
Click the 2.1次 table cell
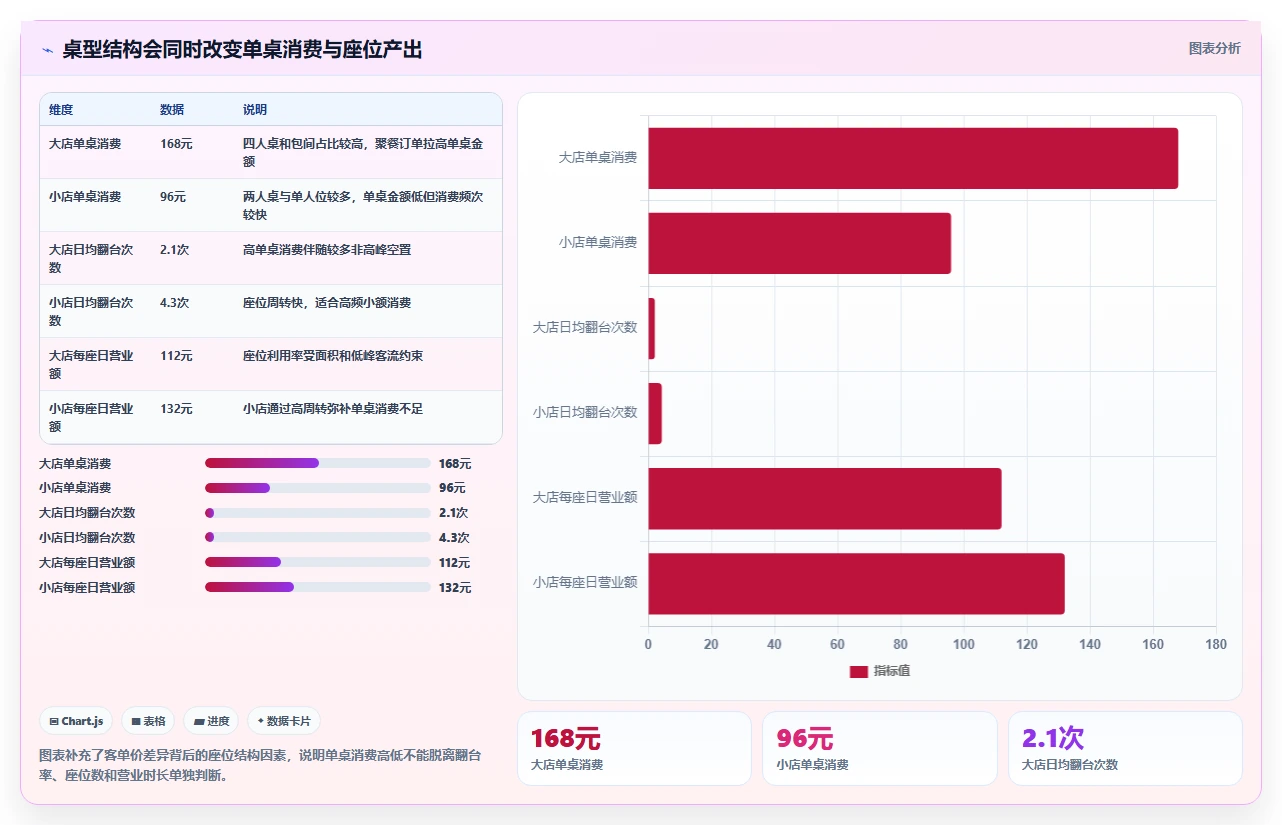(x=175, y=249)
